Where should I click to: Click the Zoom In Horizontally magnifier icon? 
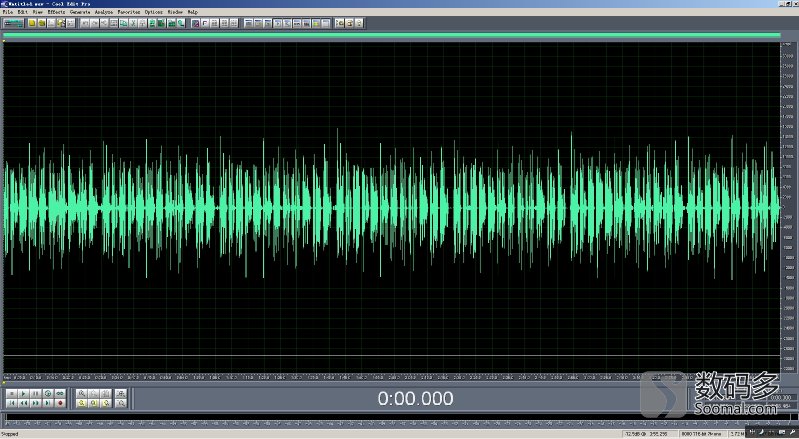point(82,394)
